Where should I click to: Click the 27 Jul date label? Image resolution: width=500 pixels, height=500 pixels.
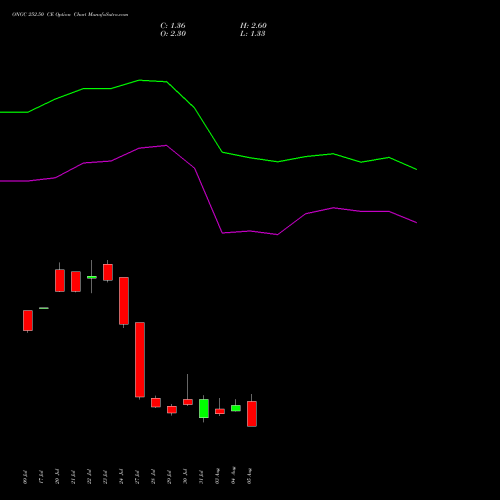tap(138, 477)
